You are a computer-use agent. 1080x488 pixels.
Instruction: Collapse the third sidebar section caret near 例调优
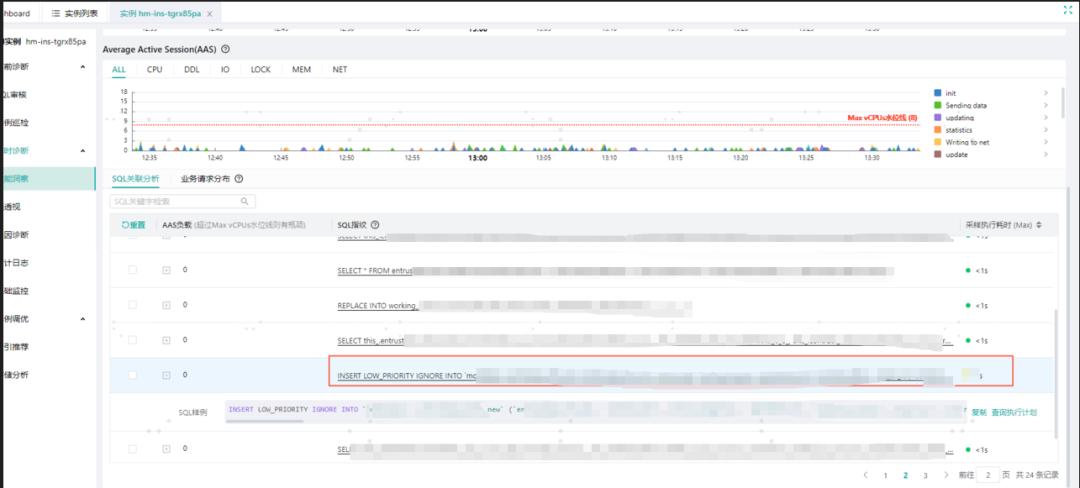83,319
